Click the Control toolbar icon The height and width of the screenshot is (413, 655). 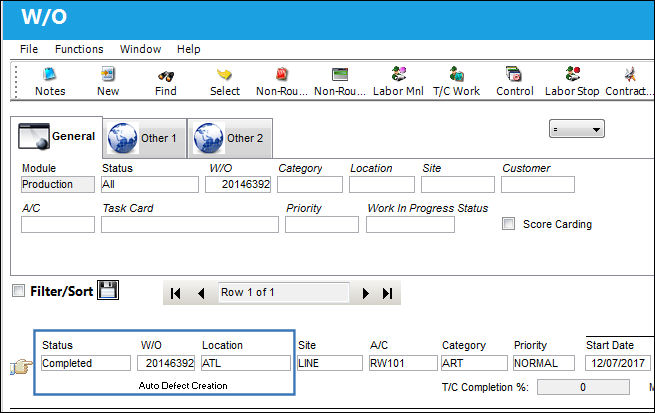tap(513, 74)
